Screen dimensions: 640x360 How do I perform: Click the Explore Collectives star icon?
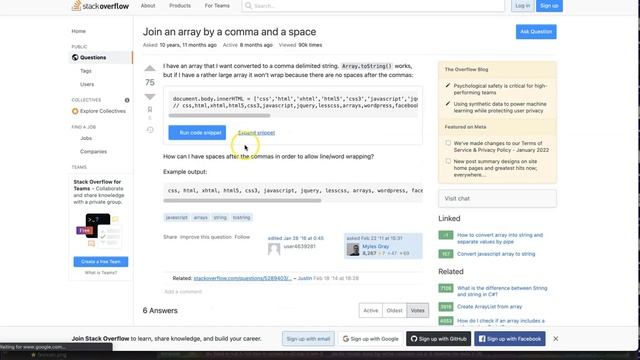pos(75,111)
